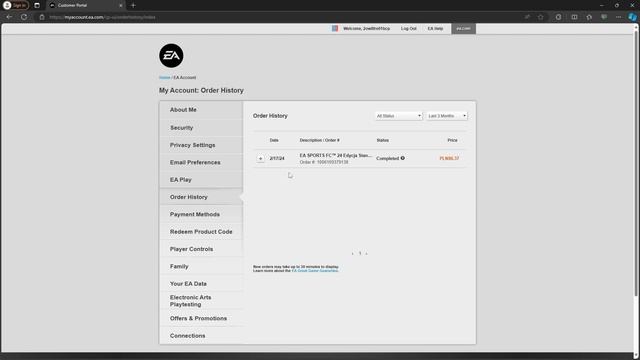Select the Order History sidebar item
The height and width of the screenshot is (360, 640).
(201, 197)
